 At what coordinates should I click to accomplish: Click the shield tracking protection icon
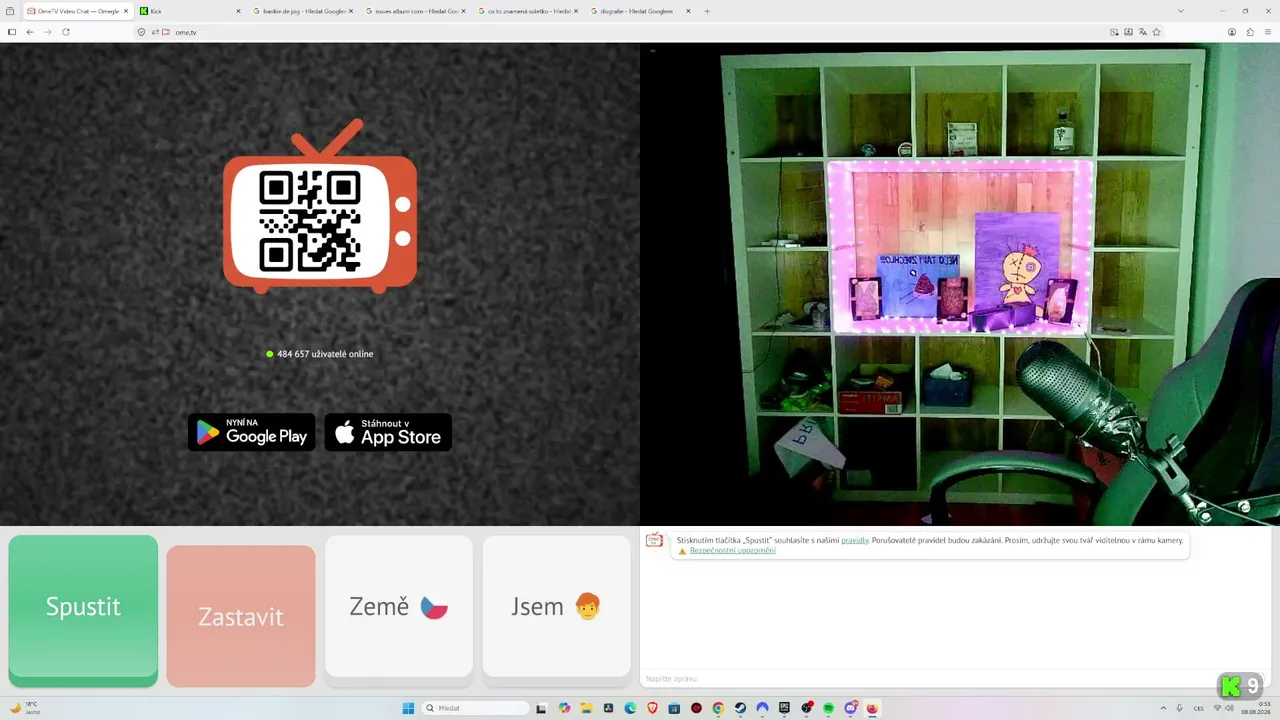141,32
